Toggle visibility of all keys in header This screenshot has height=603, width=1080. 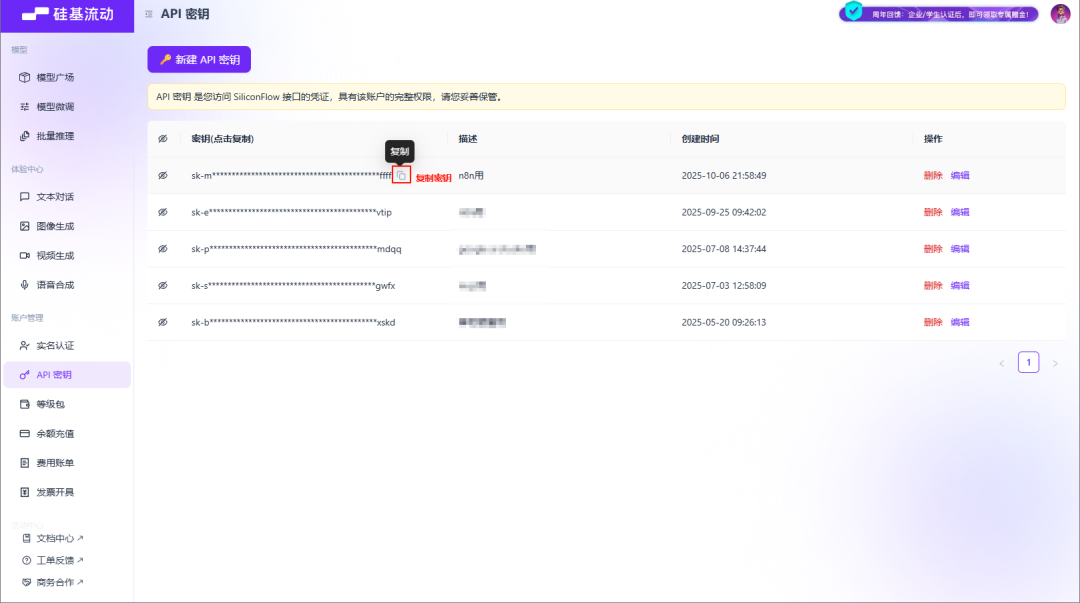click(163, 139)
